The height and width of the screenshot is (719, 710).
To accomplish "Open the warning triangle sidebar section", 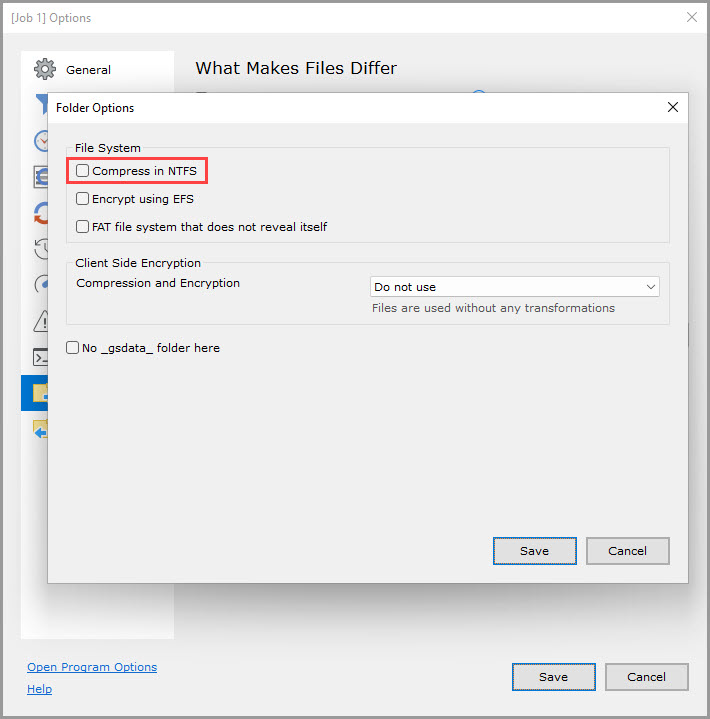I will pyautogui.click(x=40, y=320).
